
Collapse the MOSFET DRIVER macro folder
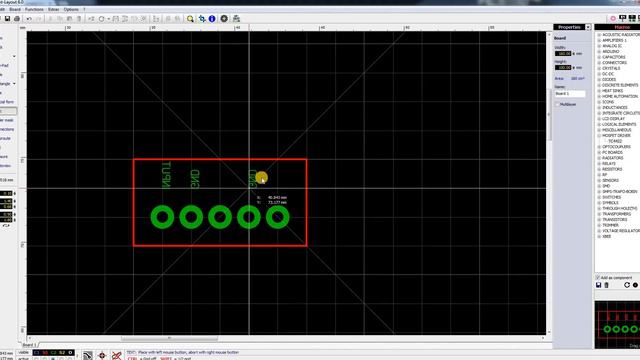pos(599,136)
